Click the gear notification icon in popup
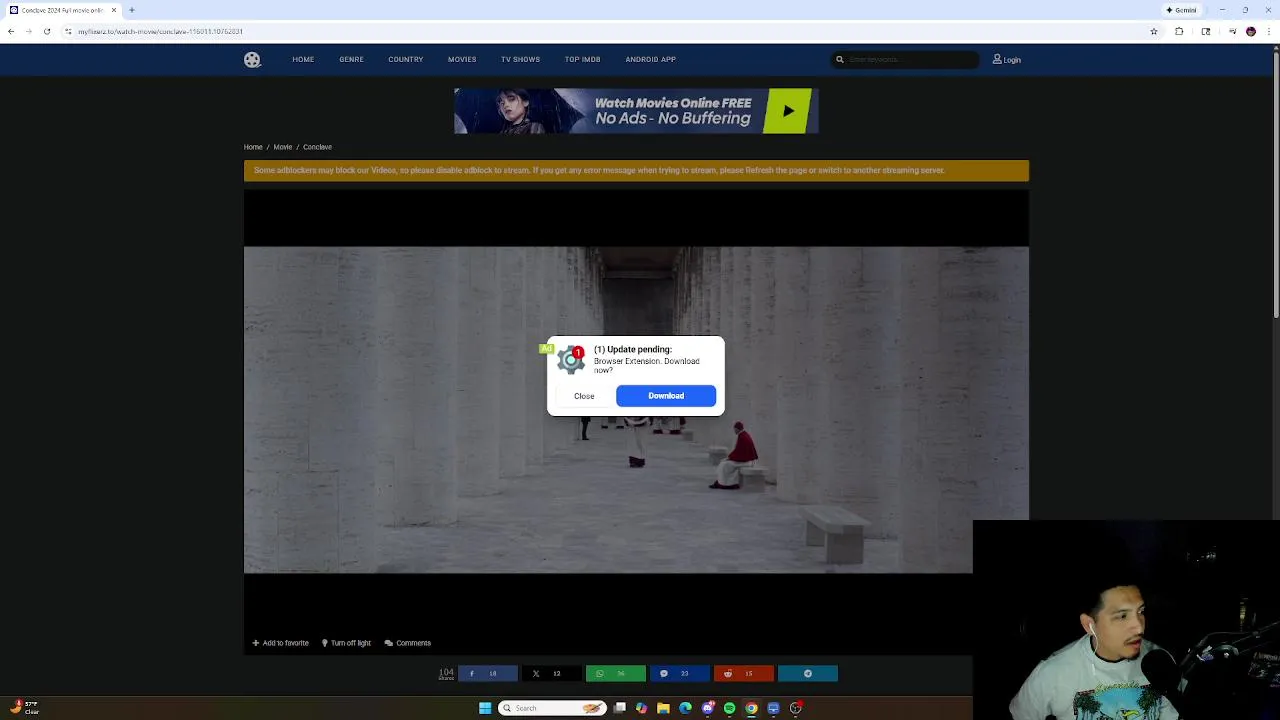 tap(571, 360)
